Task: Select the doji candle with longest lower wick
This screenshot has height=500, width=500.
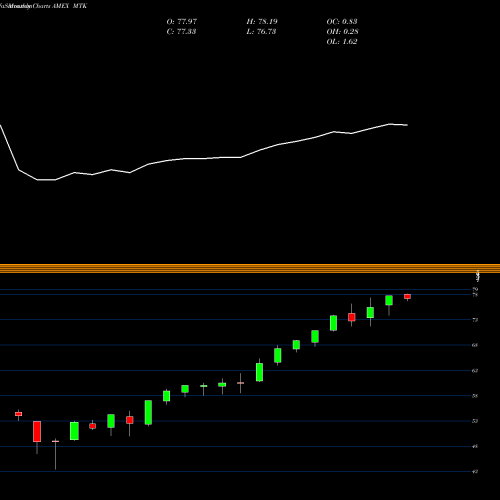Action: pyautogui.click(x=55, y=441)
